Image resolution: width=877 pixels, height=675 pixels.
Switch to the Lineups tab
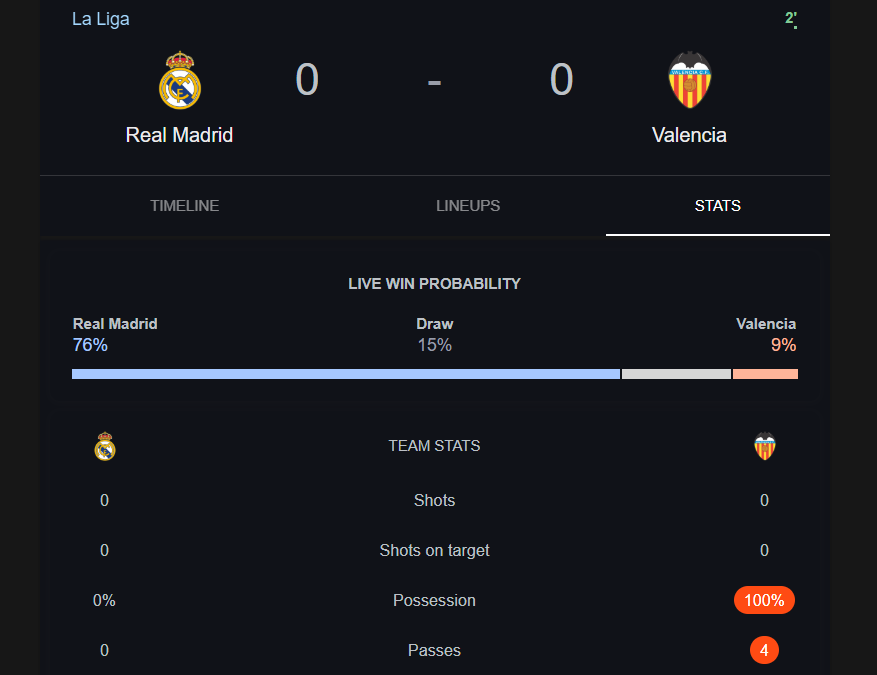click(468, 206)
